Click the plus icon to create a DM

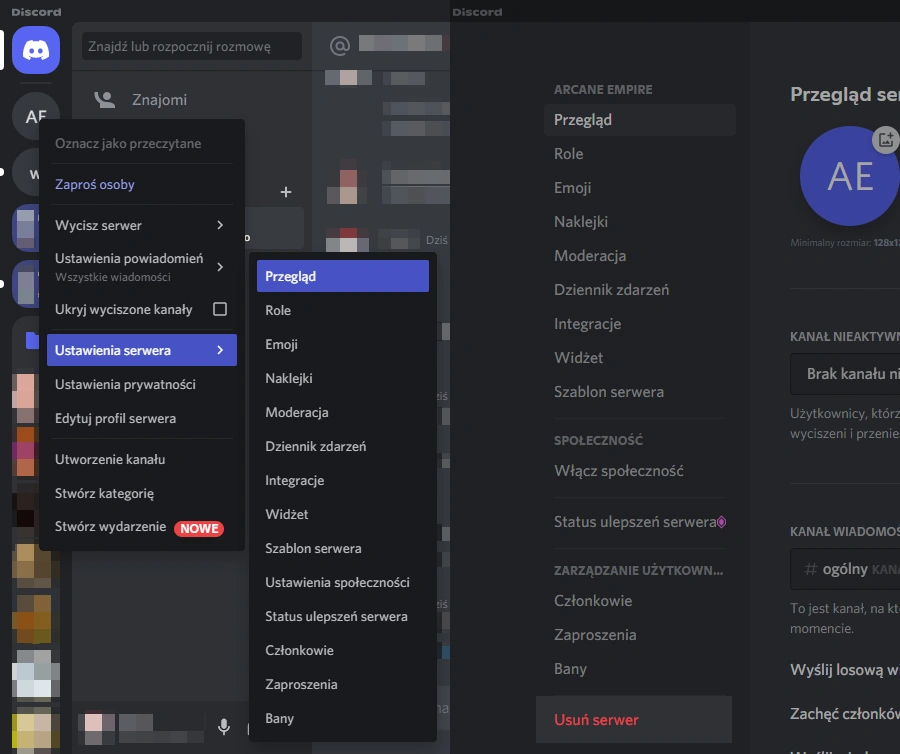(286, 192)
